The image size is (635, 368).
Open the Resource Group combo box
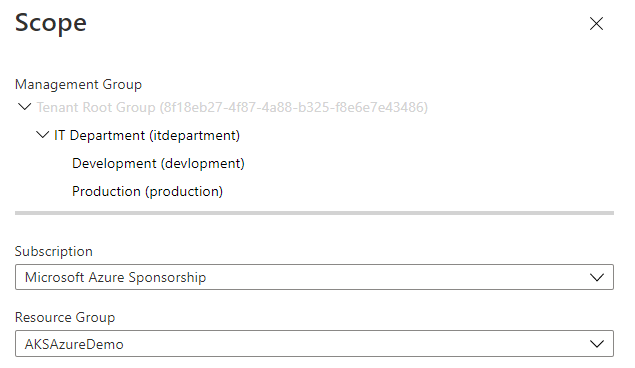314,344
